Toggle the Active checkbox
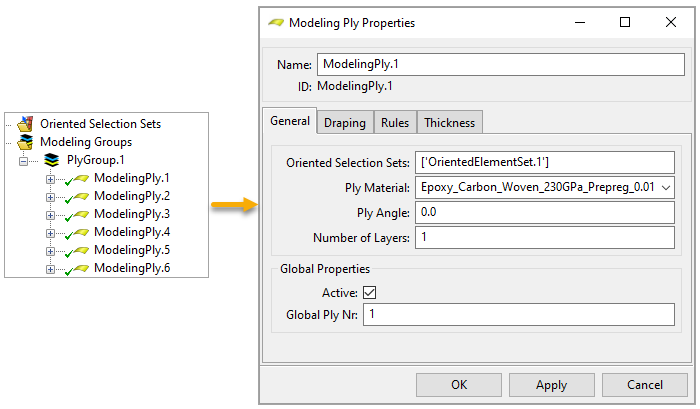 point(370,292)
